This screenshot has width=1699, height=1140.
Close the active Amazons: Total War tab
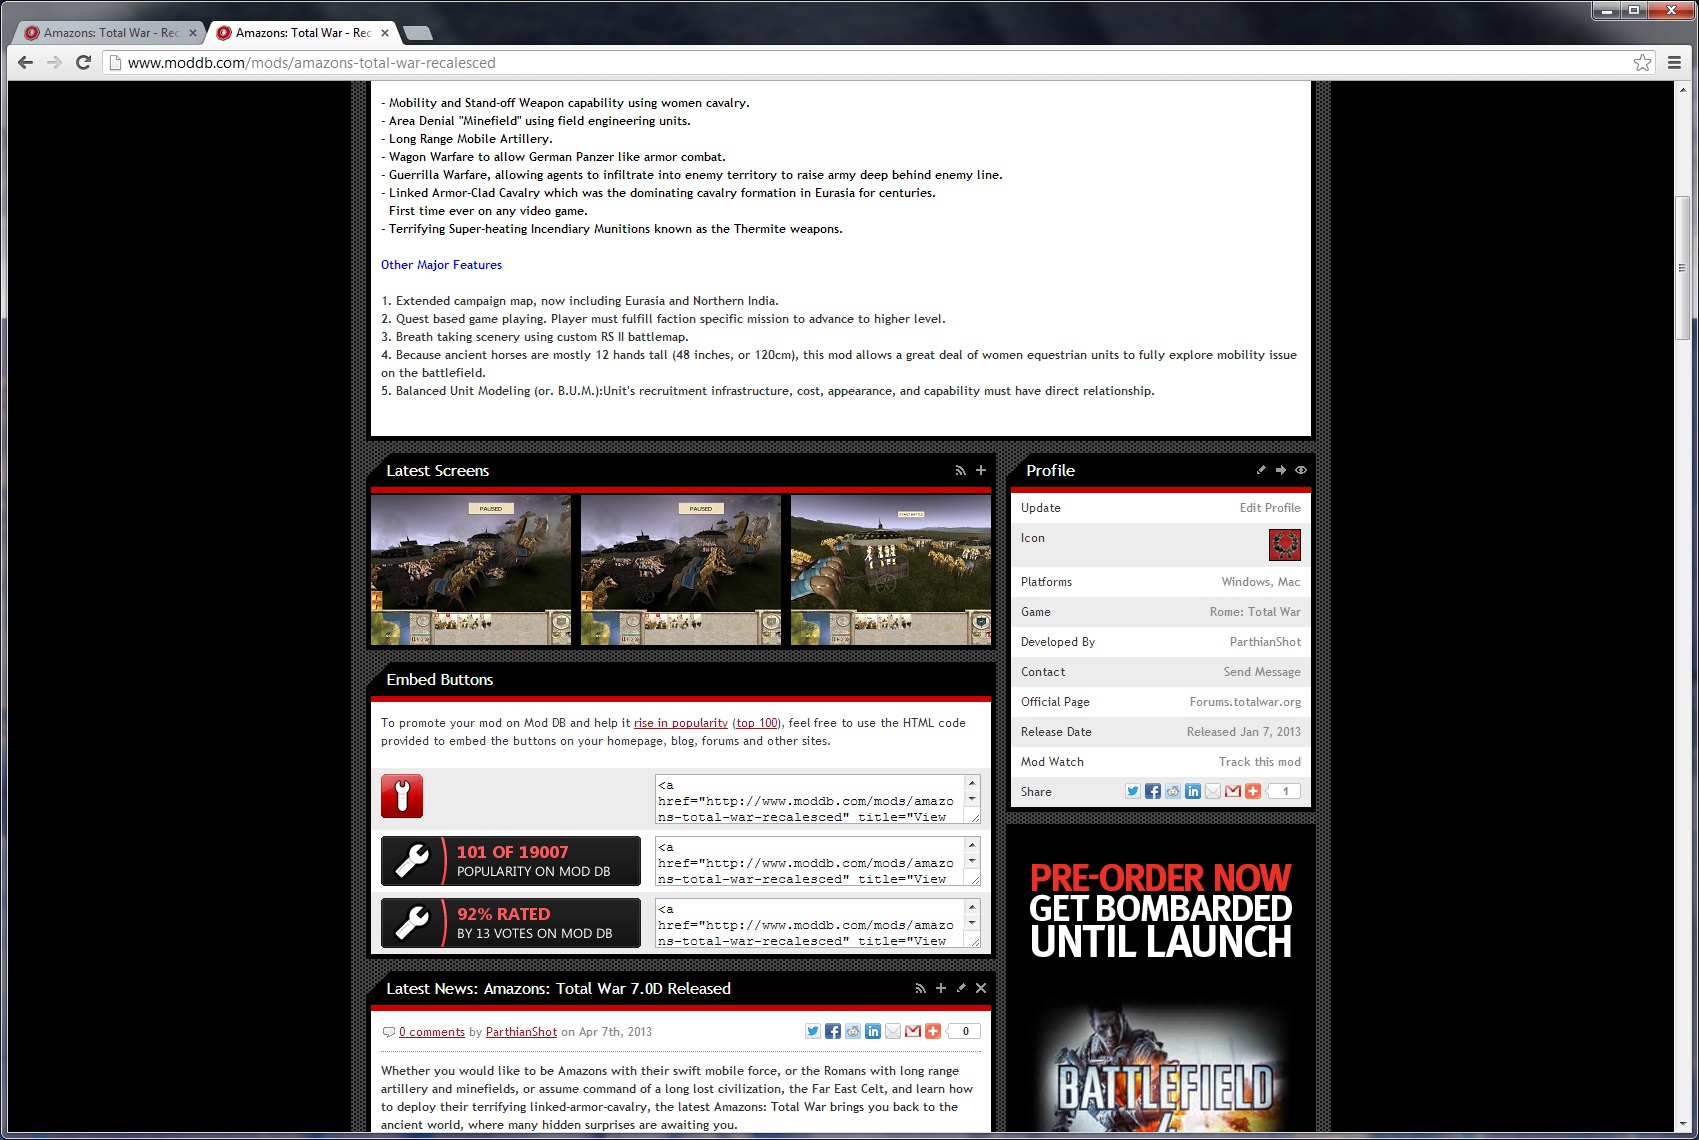(x=385, y=33)
